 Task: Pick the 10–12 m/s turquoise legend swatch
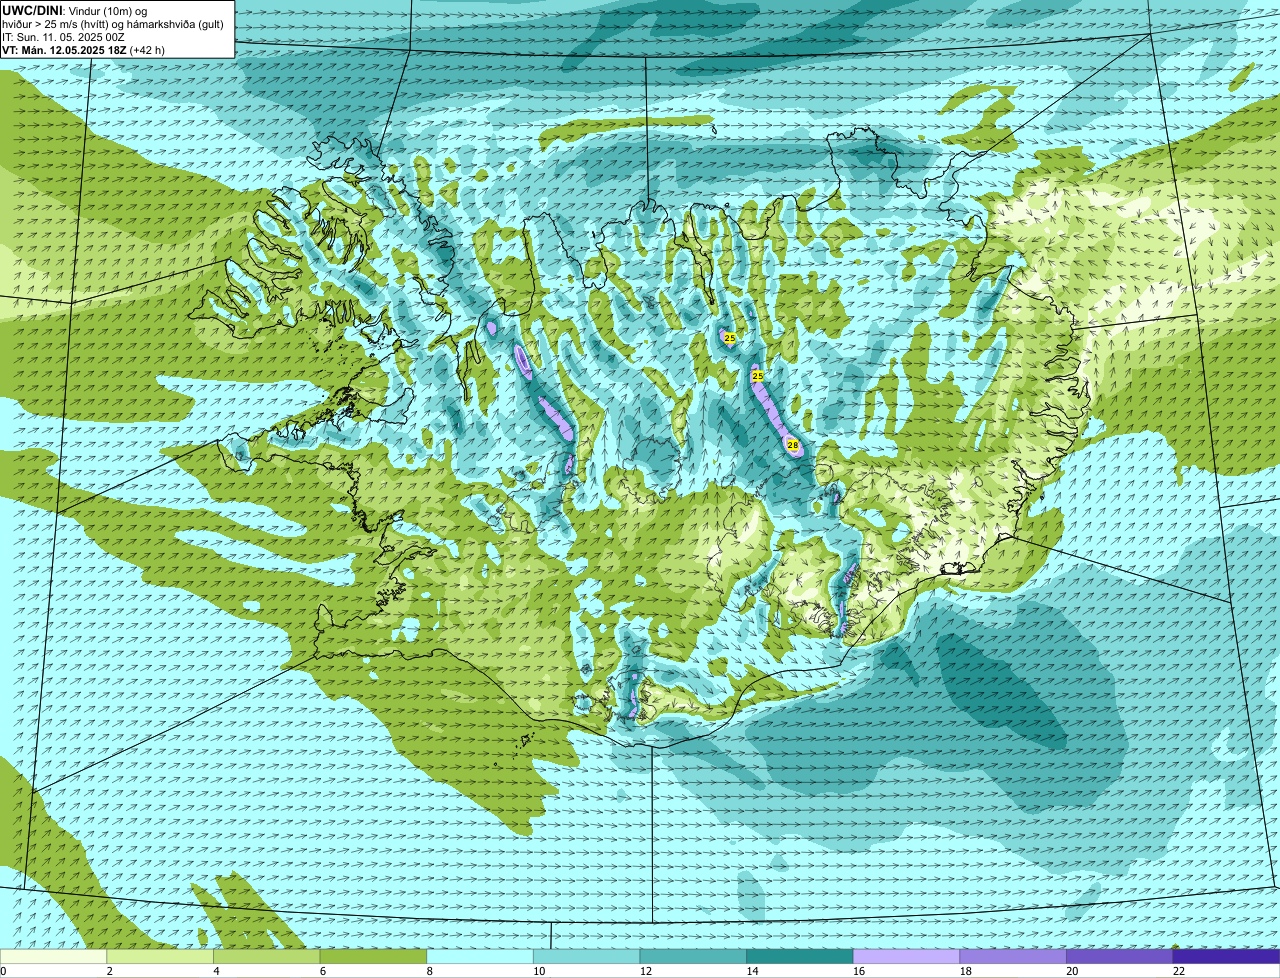[587, 956]
